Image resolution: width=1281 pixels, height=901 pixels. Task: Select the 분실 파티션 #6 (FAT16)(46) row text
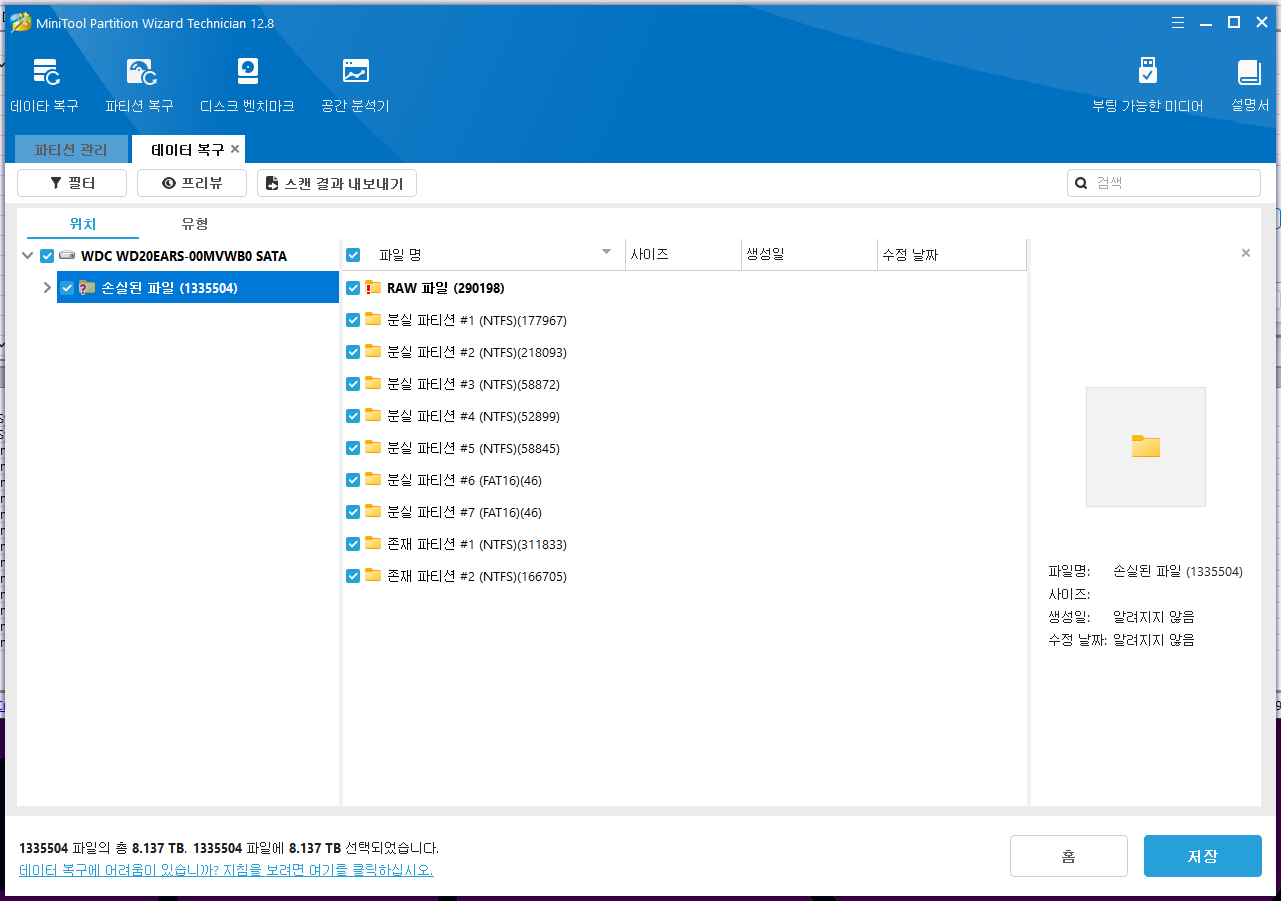(464, 480)
